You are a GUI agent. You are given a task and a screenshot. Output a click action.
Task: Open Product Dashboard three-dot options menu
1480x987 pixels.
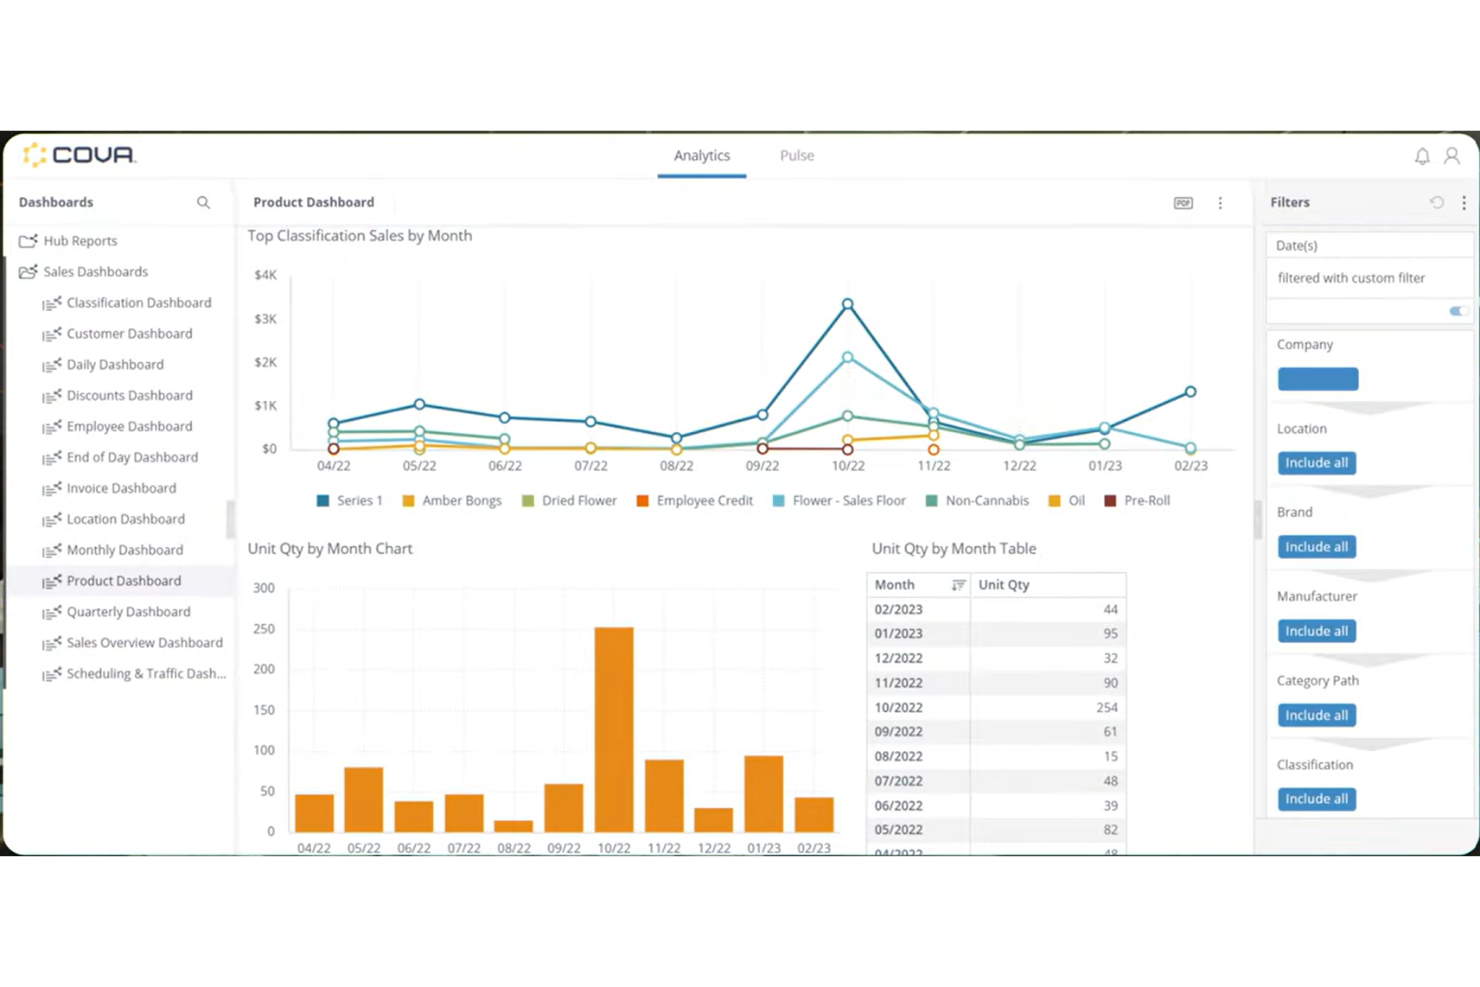pos(1220,203)
